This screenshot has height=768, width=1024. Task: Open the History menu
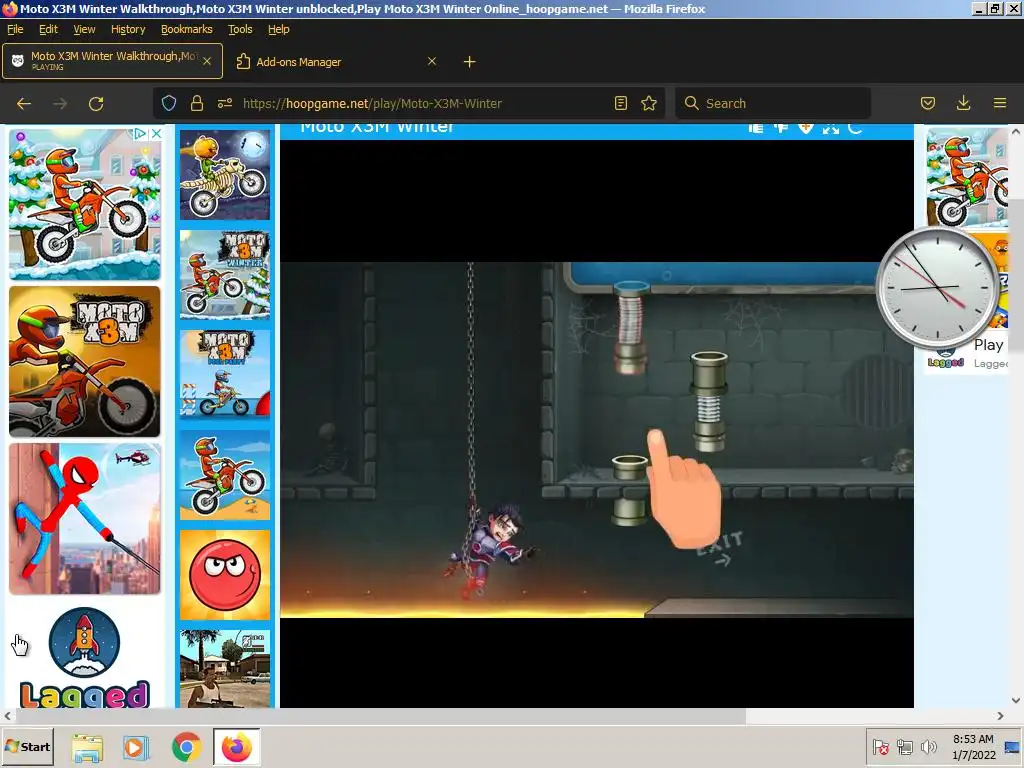128,29
